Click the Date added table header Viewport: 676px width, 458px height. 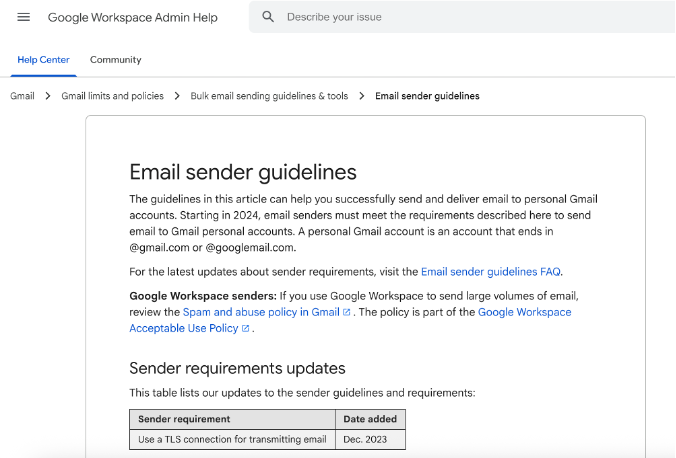pos(370,419)
